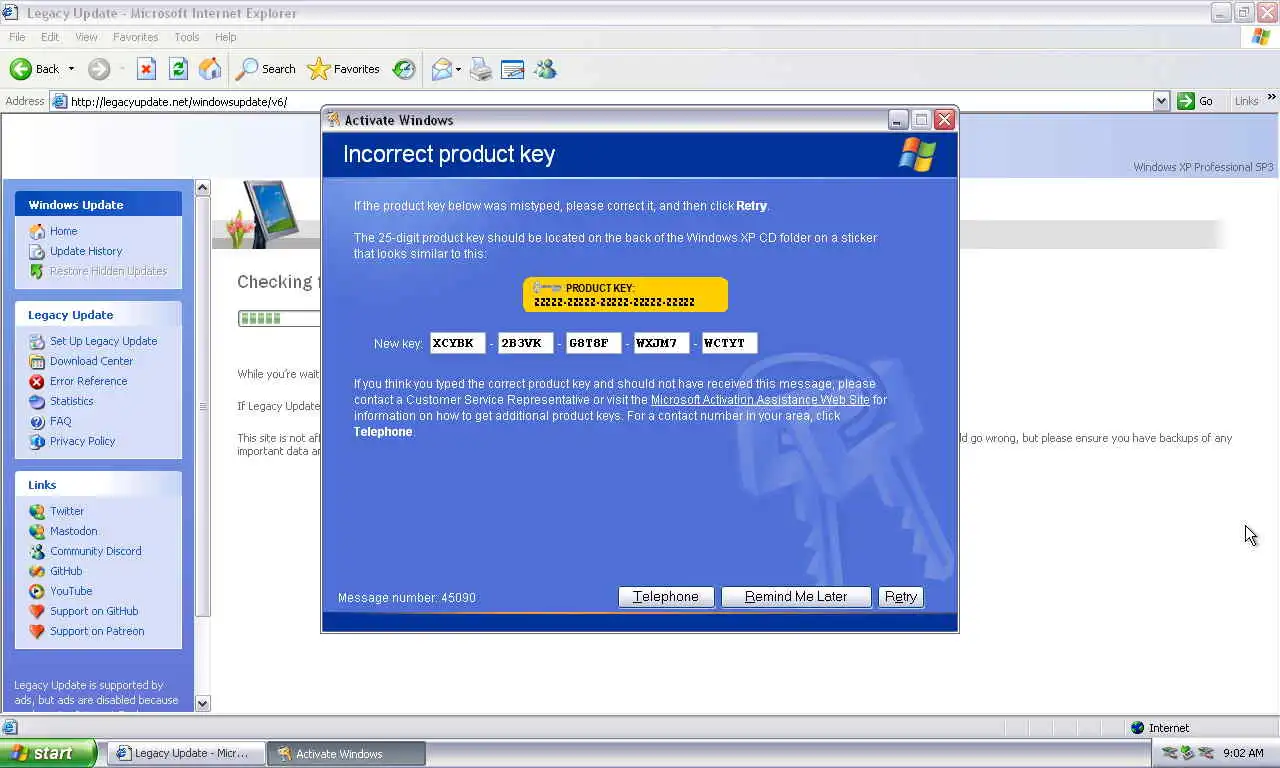Click the Statistics sidebar icon

point(37,401)
